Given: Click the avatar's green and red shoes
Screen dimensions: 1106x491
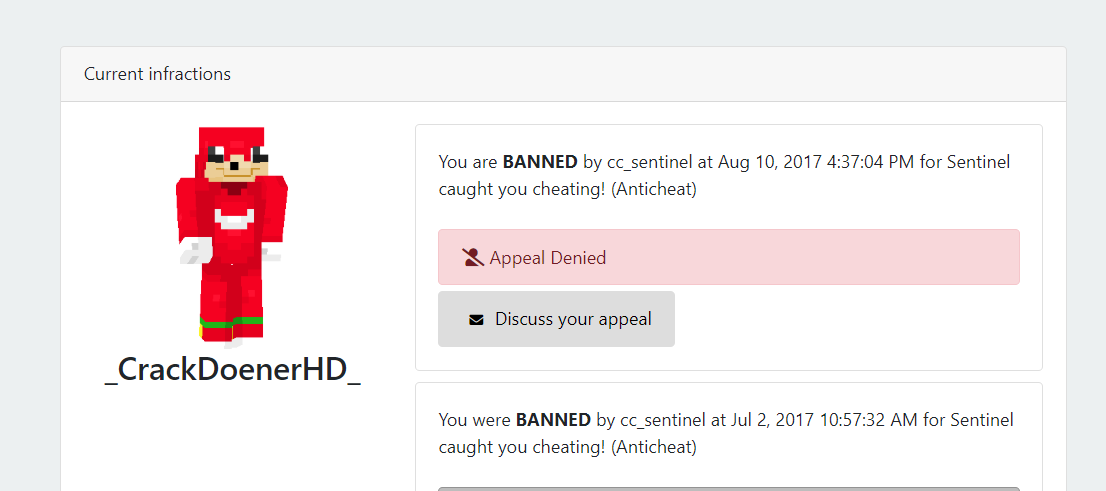Looking at the screenshot, I should point(231,330).
